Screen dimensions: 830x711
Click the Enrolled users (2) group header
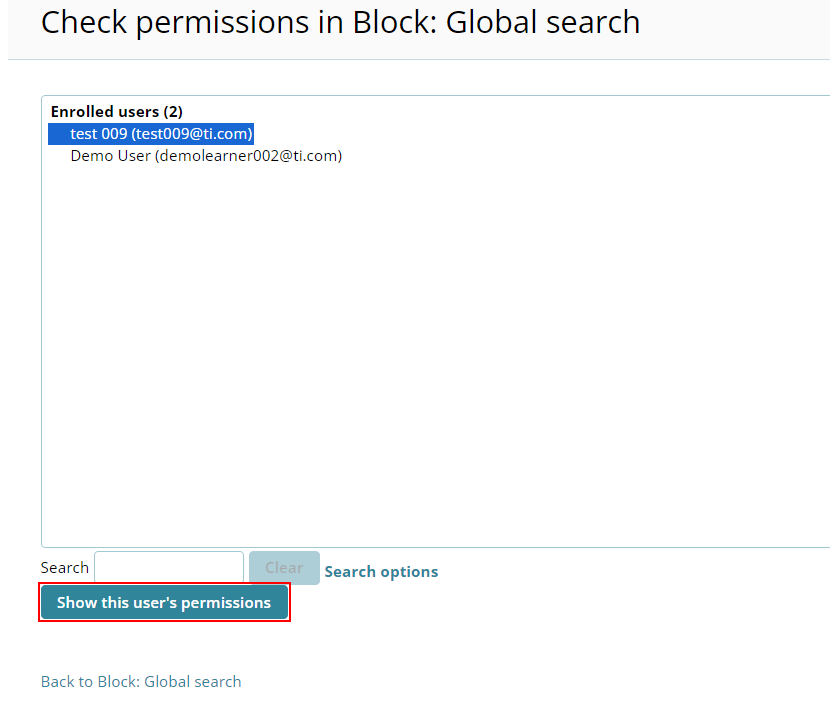pos(116,112)
